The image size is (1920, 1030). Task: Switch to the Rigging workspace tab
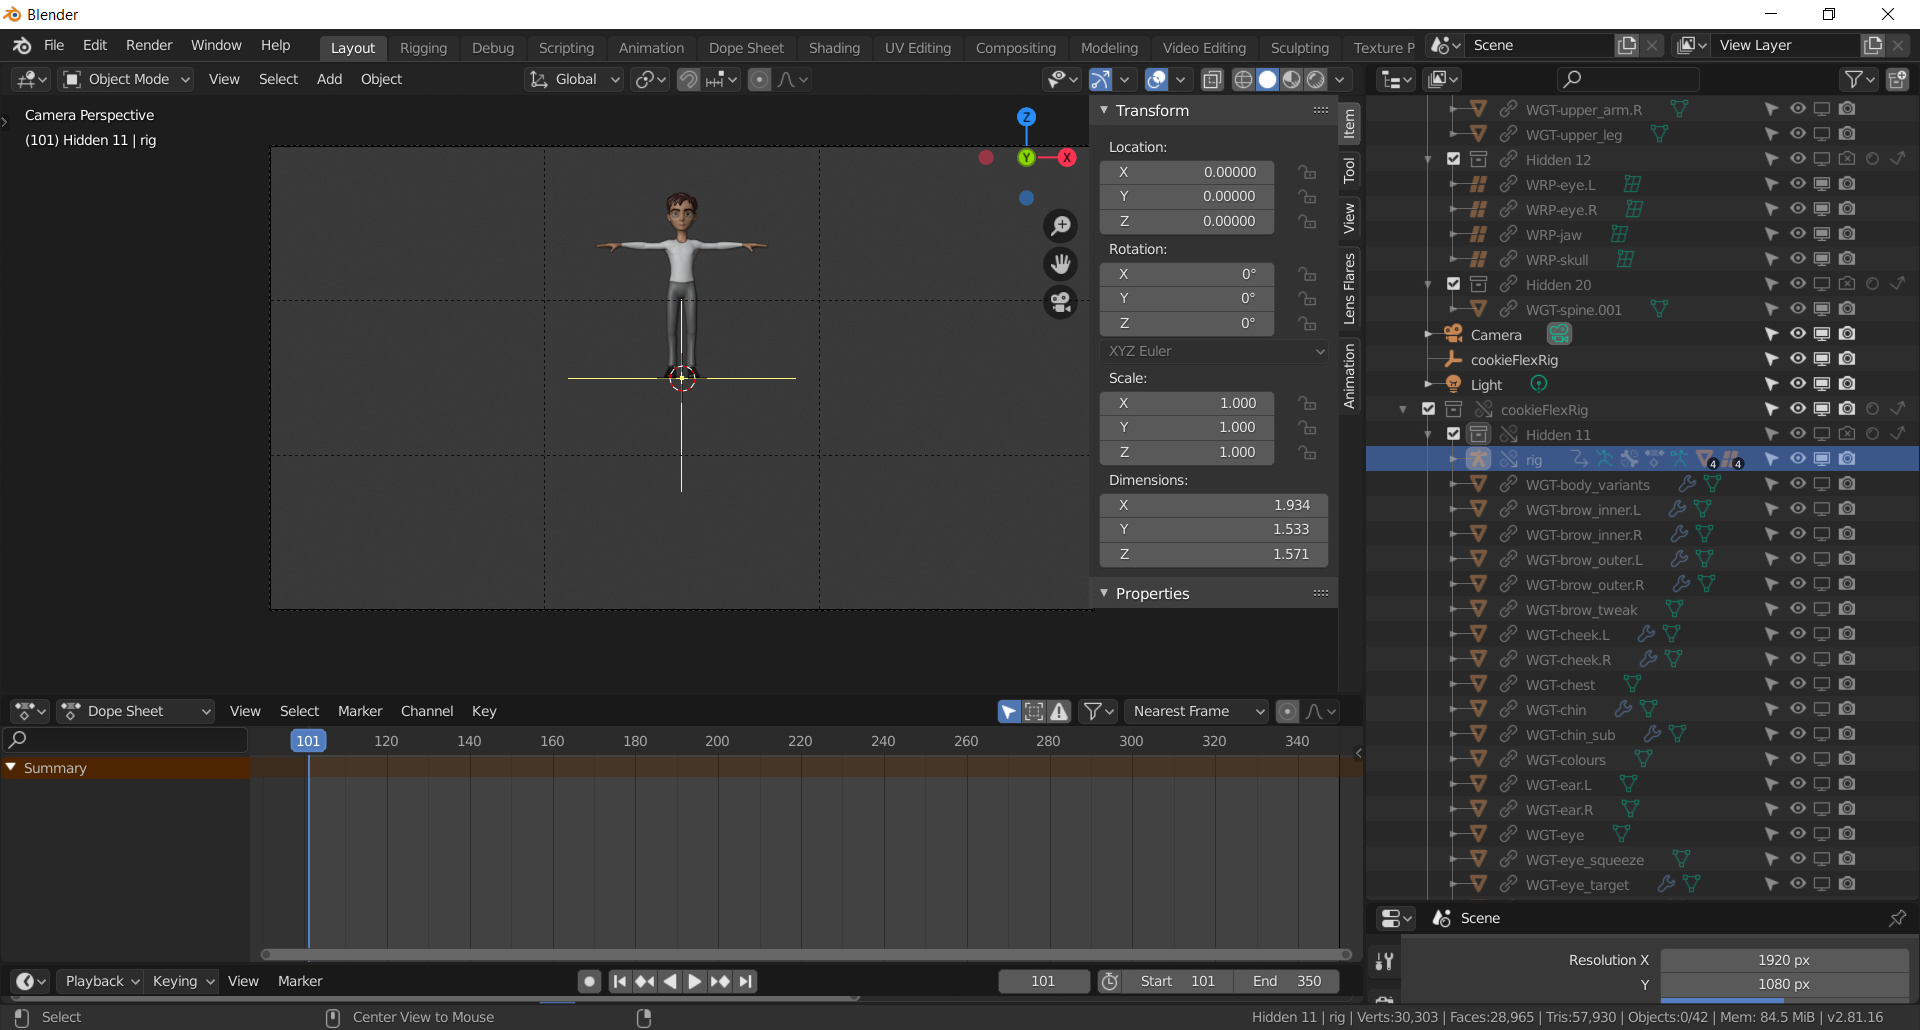423,48
